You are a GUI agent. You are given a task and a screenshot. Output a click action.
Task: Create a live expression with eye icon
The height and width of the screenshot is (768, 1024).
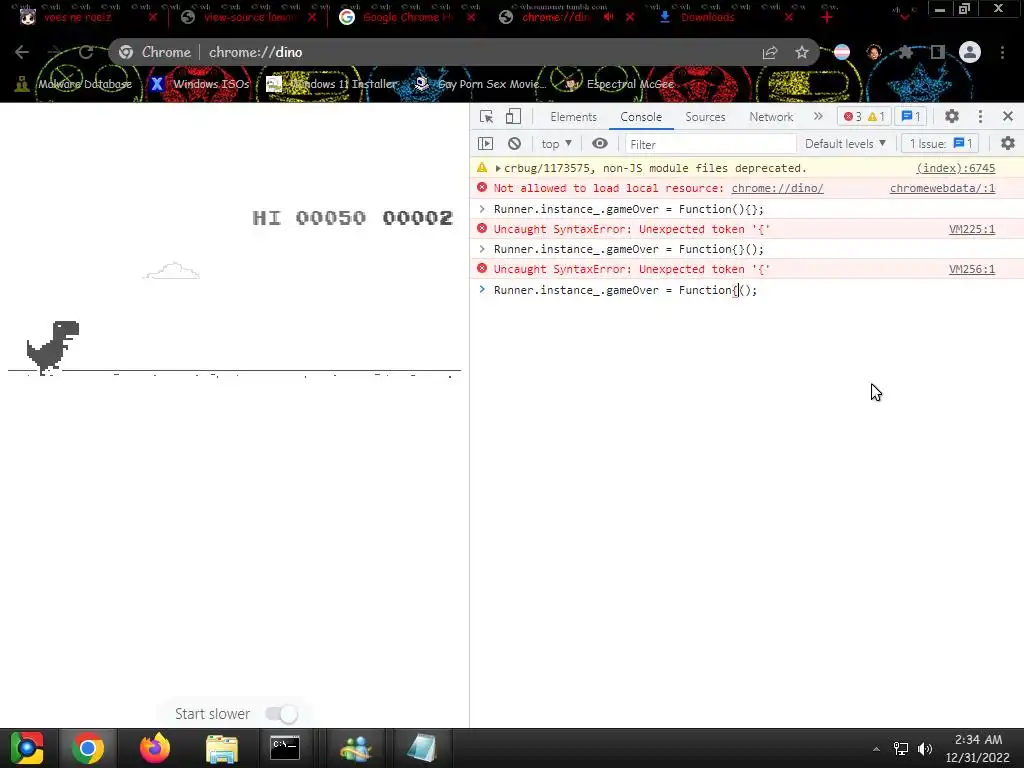(600, 144)
